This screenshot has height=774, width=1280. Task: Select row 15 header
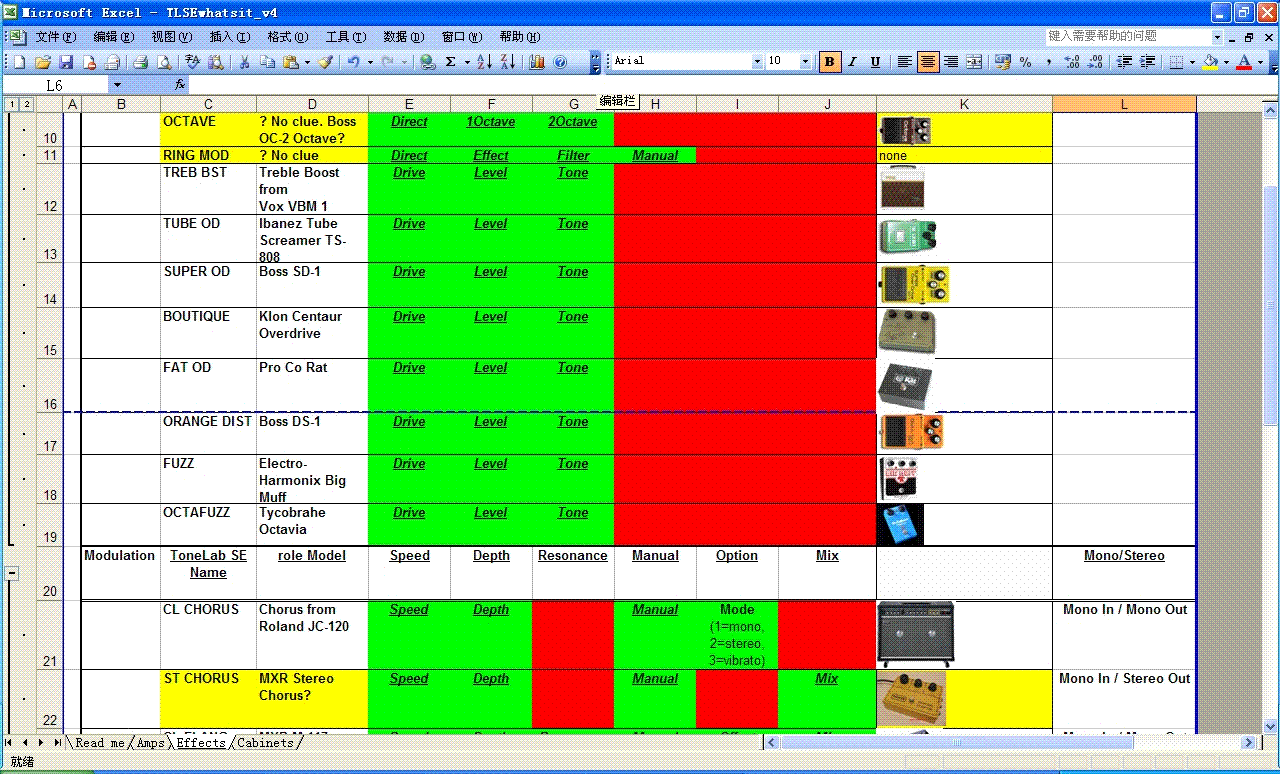point(50,333)
